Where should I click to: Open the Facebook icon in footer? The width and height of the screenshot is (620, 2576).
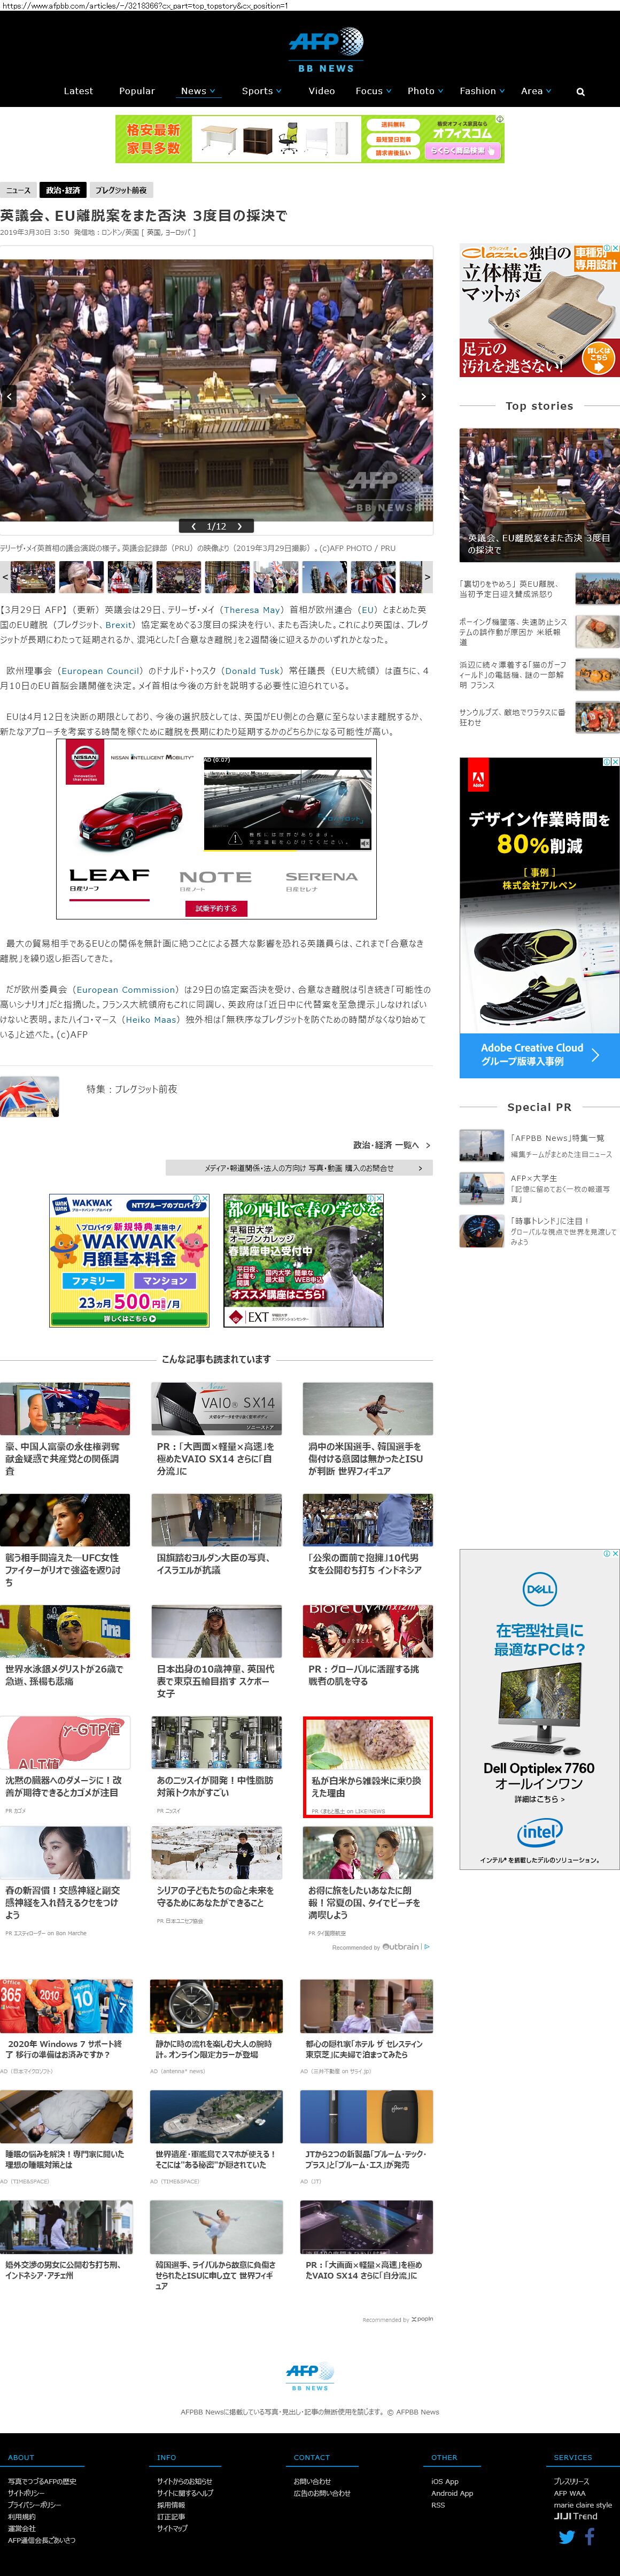click(590, 2536)
